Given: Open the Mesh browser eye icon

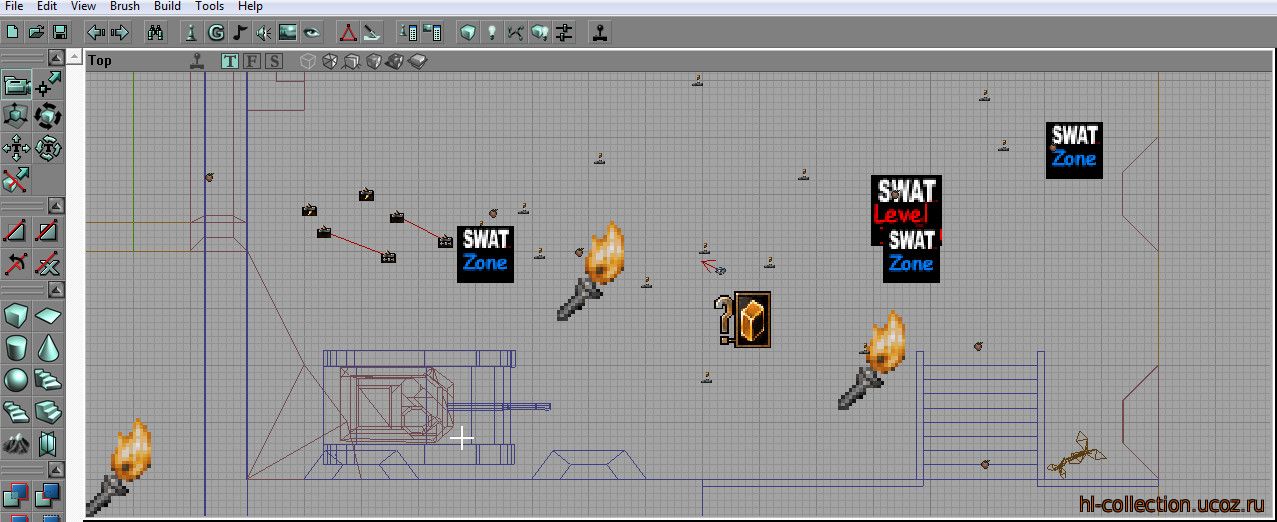Looking at the screenshot, I should (312, 33).
